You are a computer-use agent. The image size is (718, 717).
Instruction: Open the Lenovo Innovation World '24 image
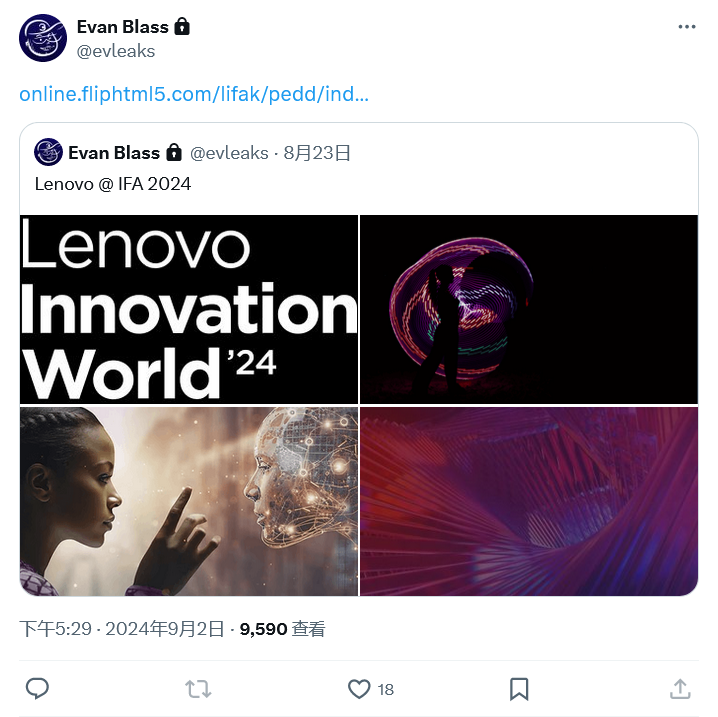[189, 309]
